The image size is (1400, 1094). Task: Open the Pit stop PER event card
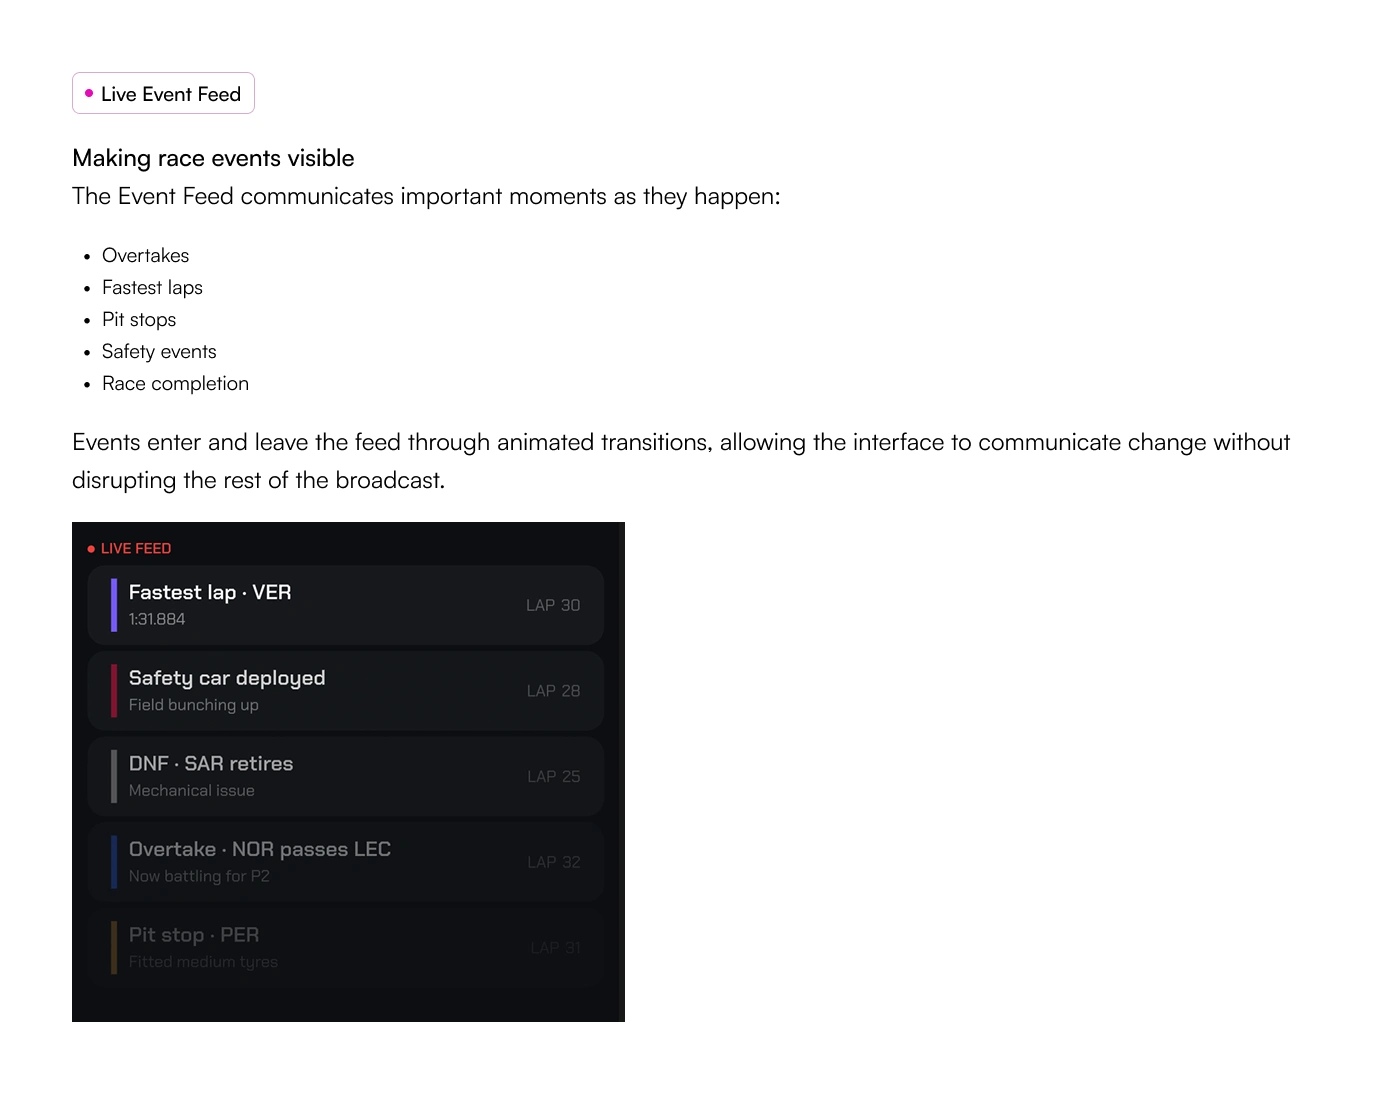(x=346, y=948)
